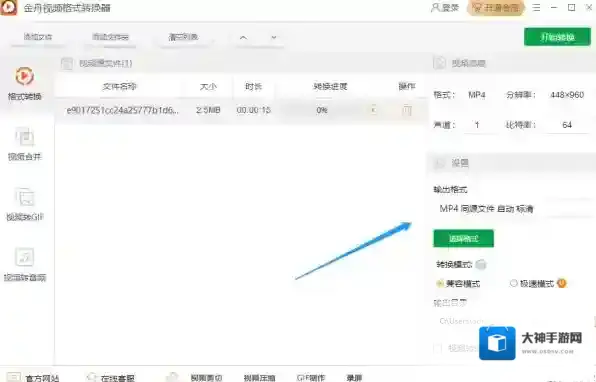Click the official website icon in bottom bar
The image size is (596, 382).
(14, 377)
